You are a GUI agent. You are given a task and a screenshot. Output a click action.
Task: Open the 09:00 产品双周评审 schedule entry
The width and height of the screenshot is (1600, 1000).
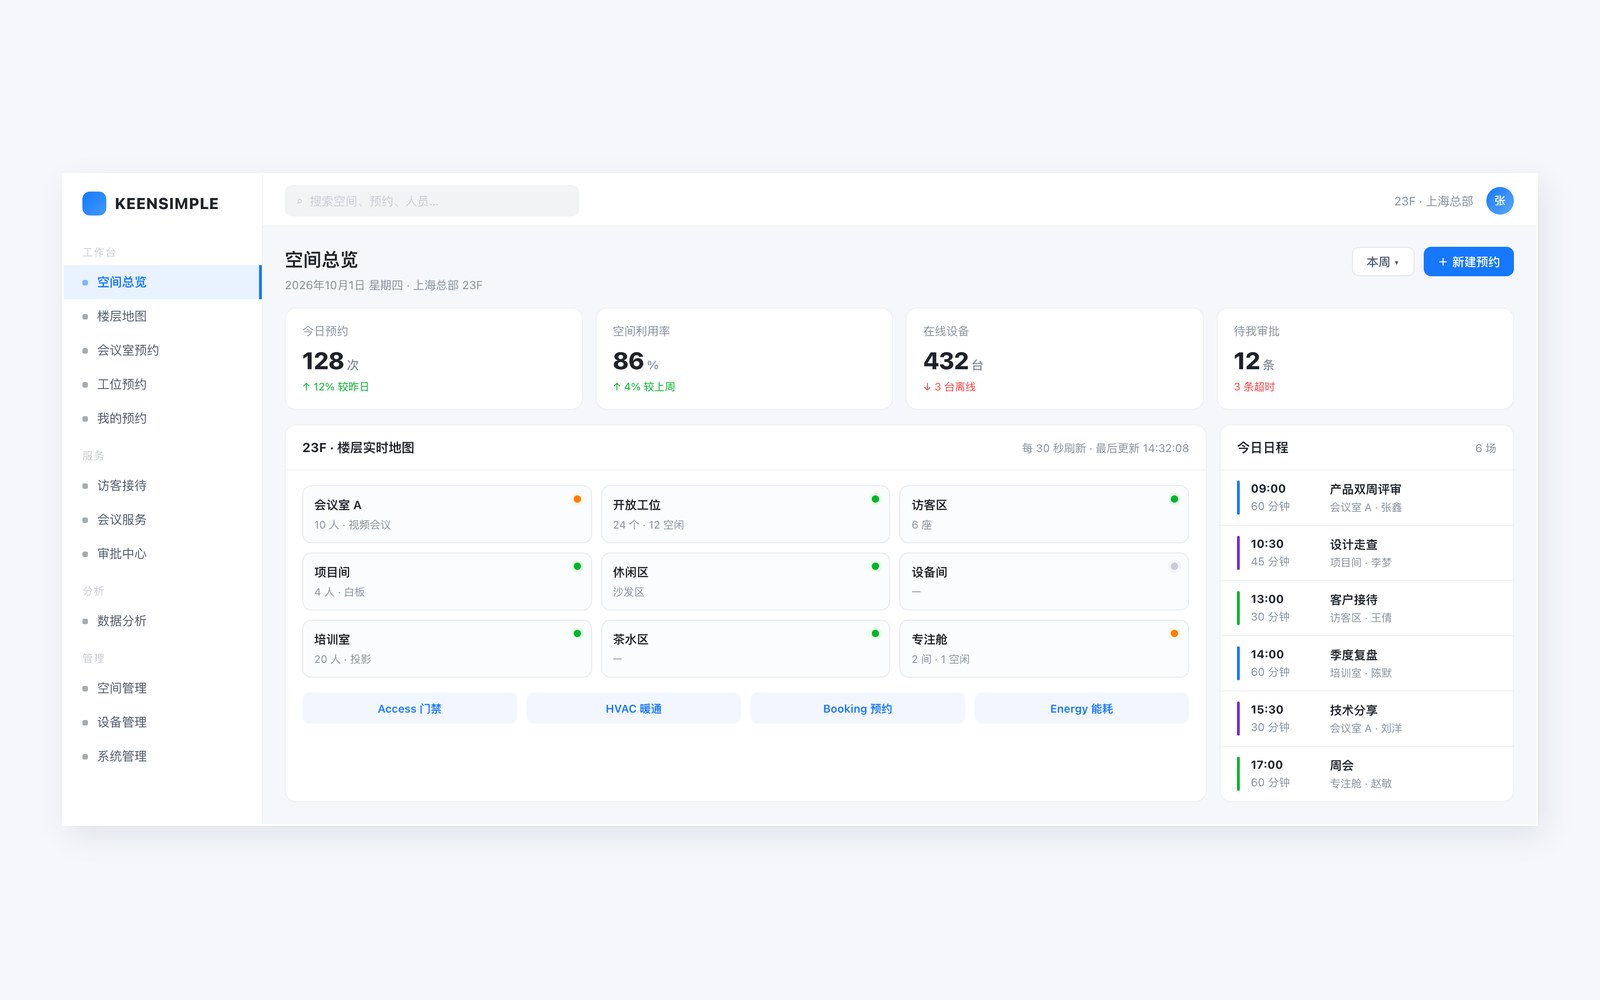pyautogui.click(x=1366, y=498)
